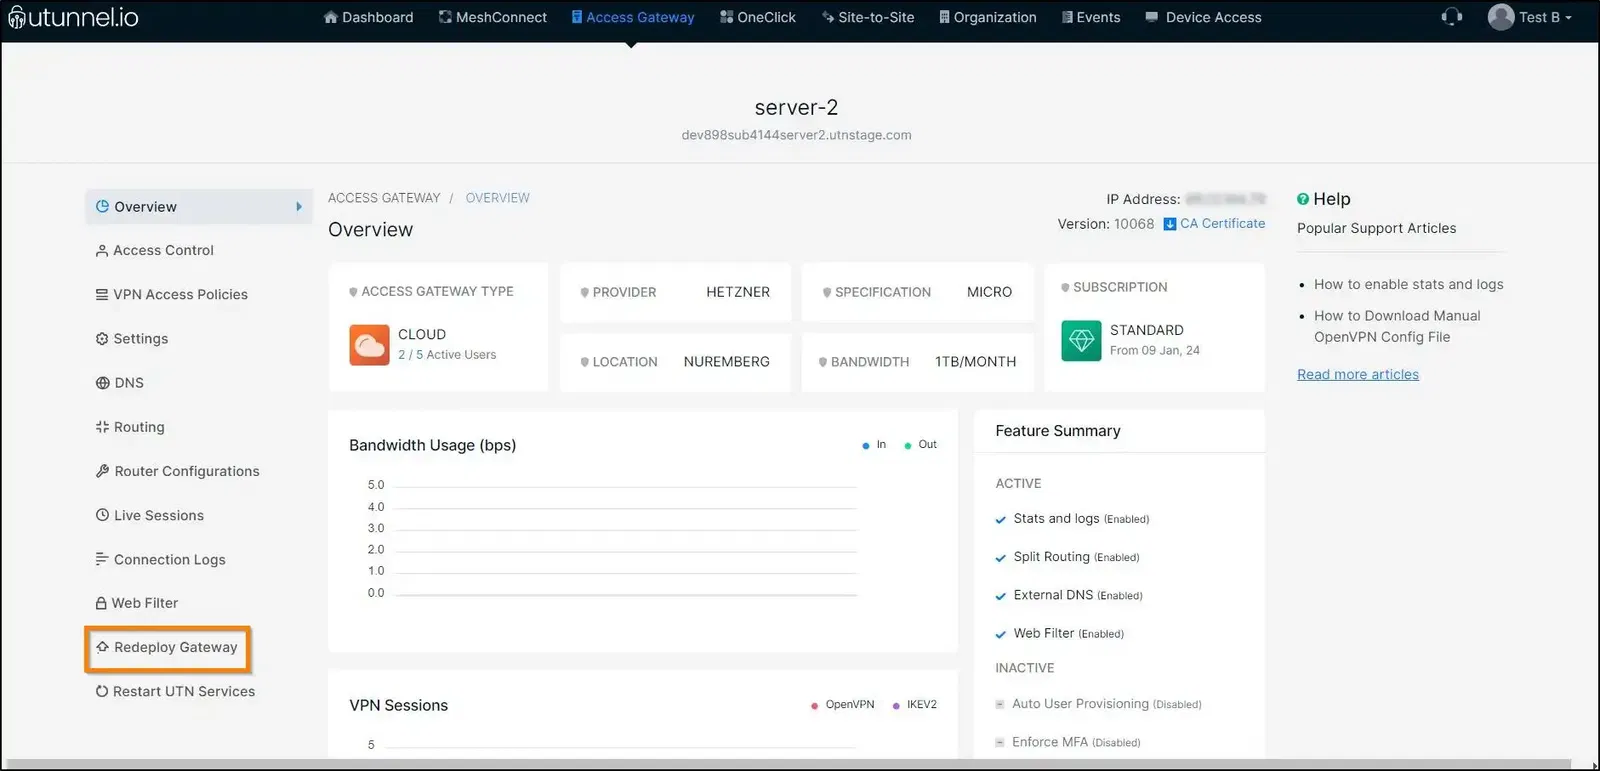Screen dimensions: 1600x771
Task: Click the bottom horizontal scrollbar
Action: pos(790,765)
